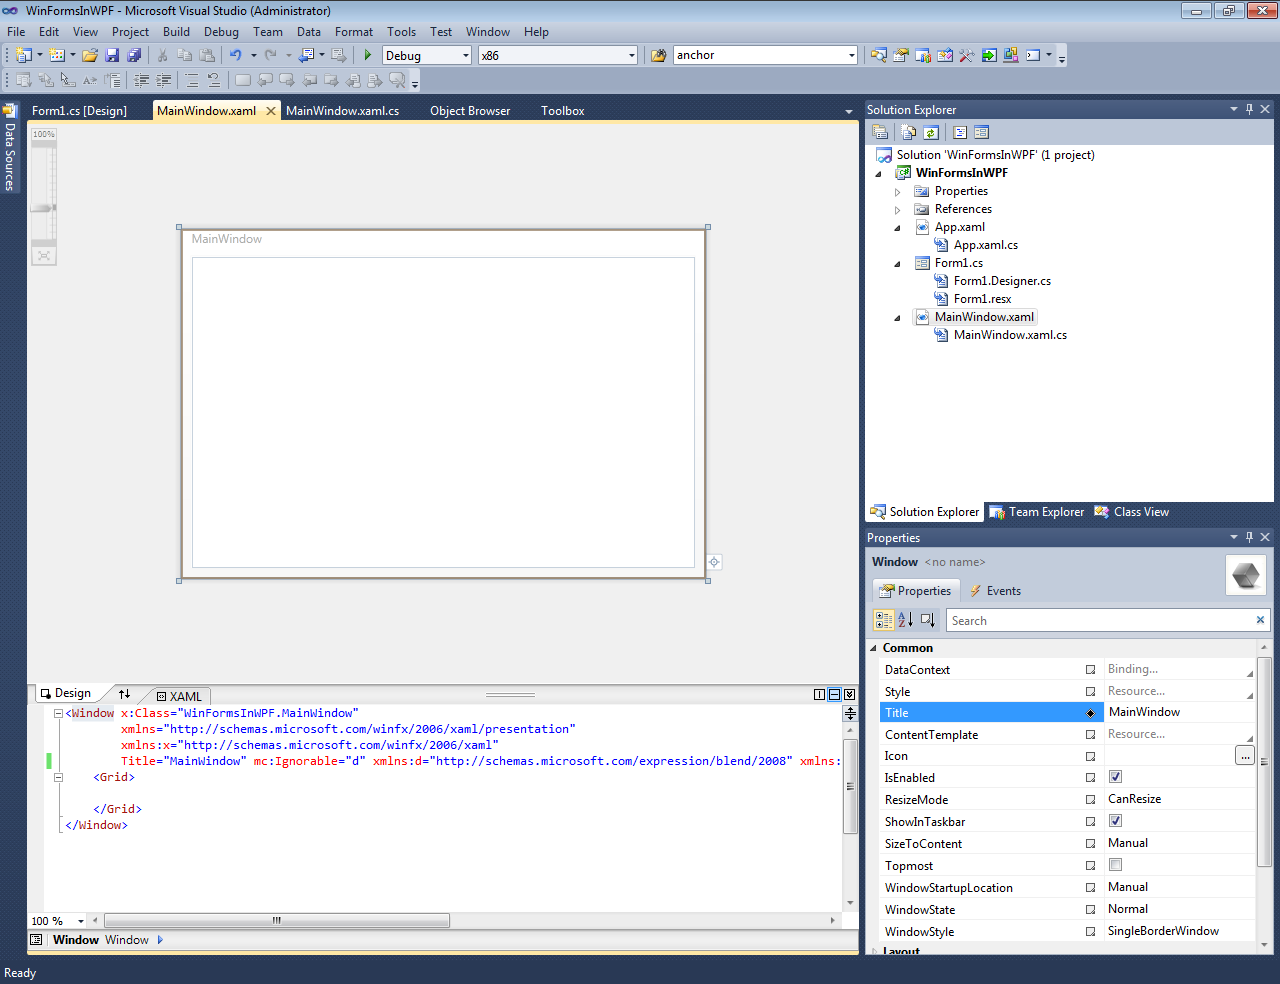
Task: Click the designer zoom slider handle
Action: coord(43,208)
